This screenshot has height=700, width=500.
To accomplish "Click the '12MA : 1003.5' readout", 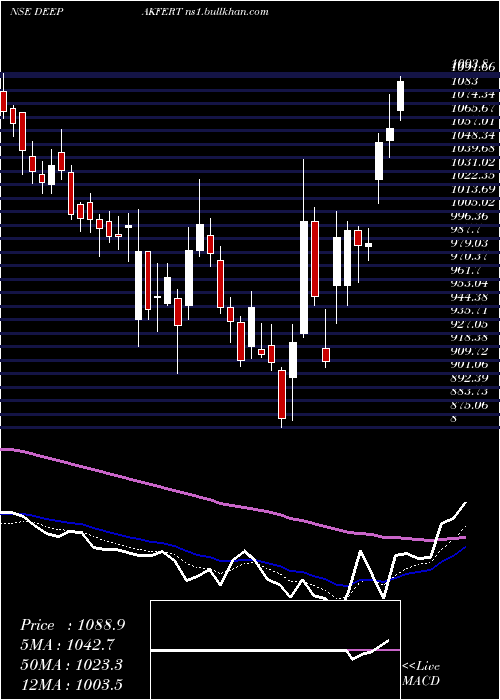I will tap(72, 684).
